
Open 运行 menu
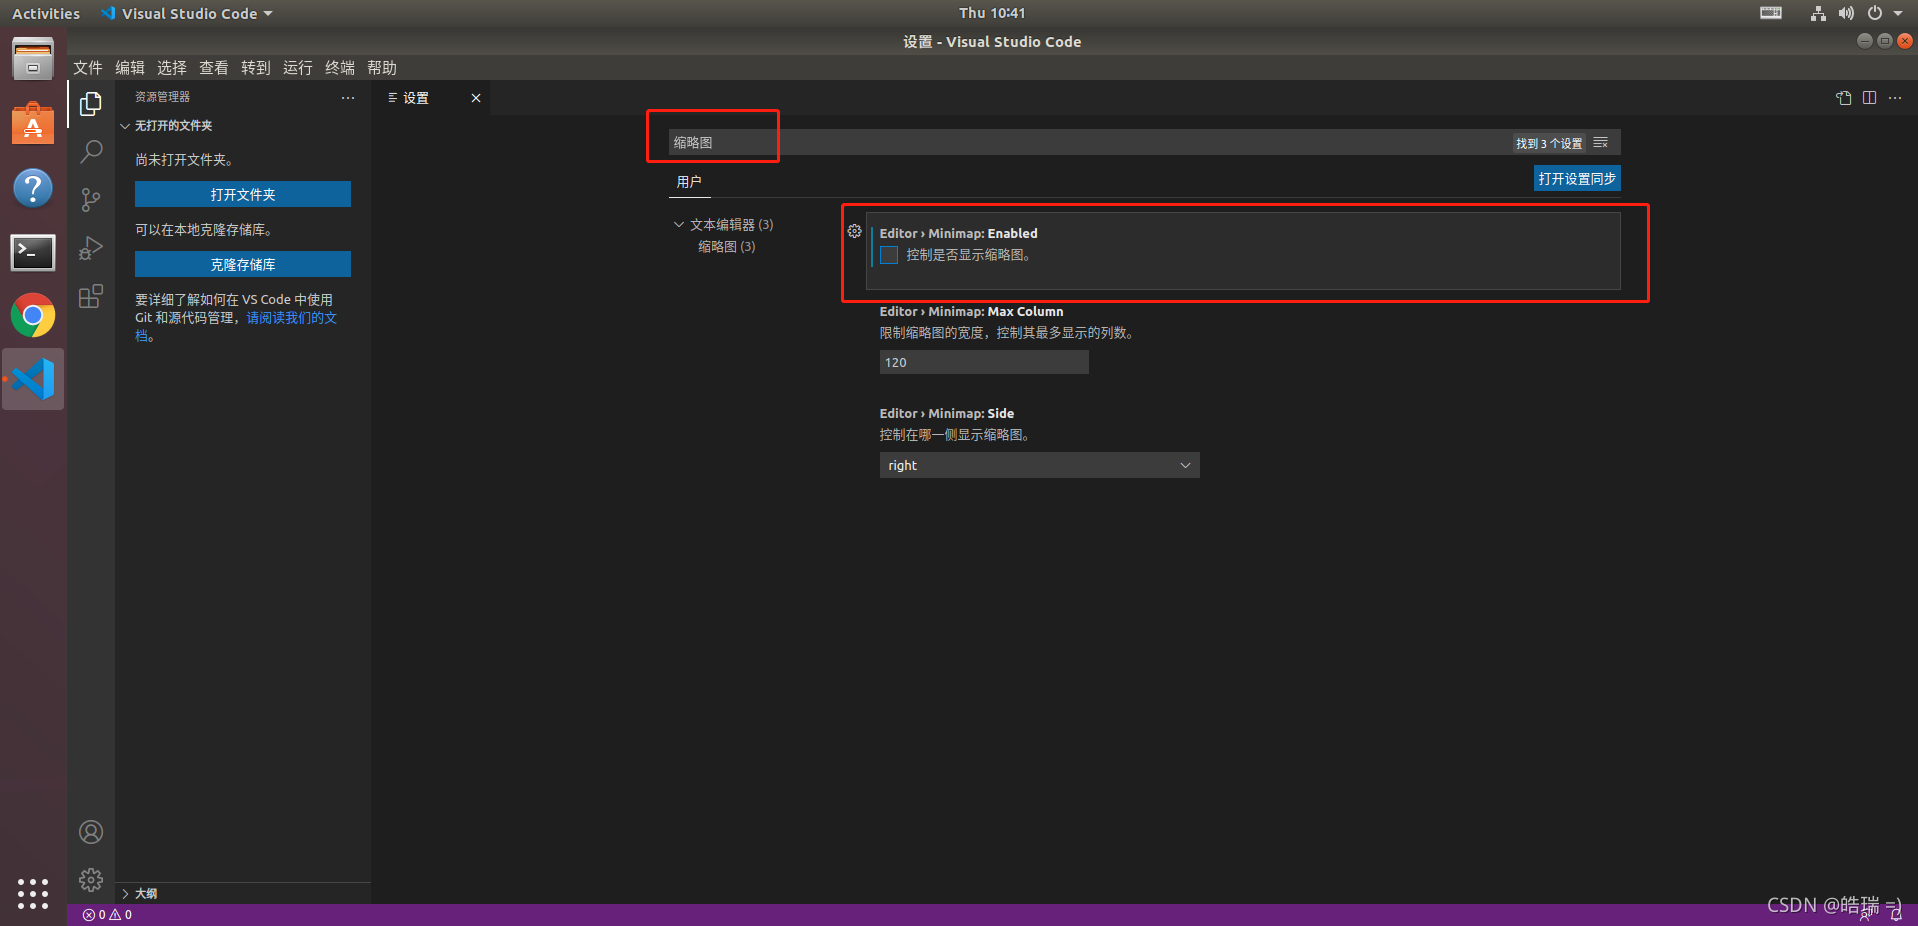[298, 67]
